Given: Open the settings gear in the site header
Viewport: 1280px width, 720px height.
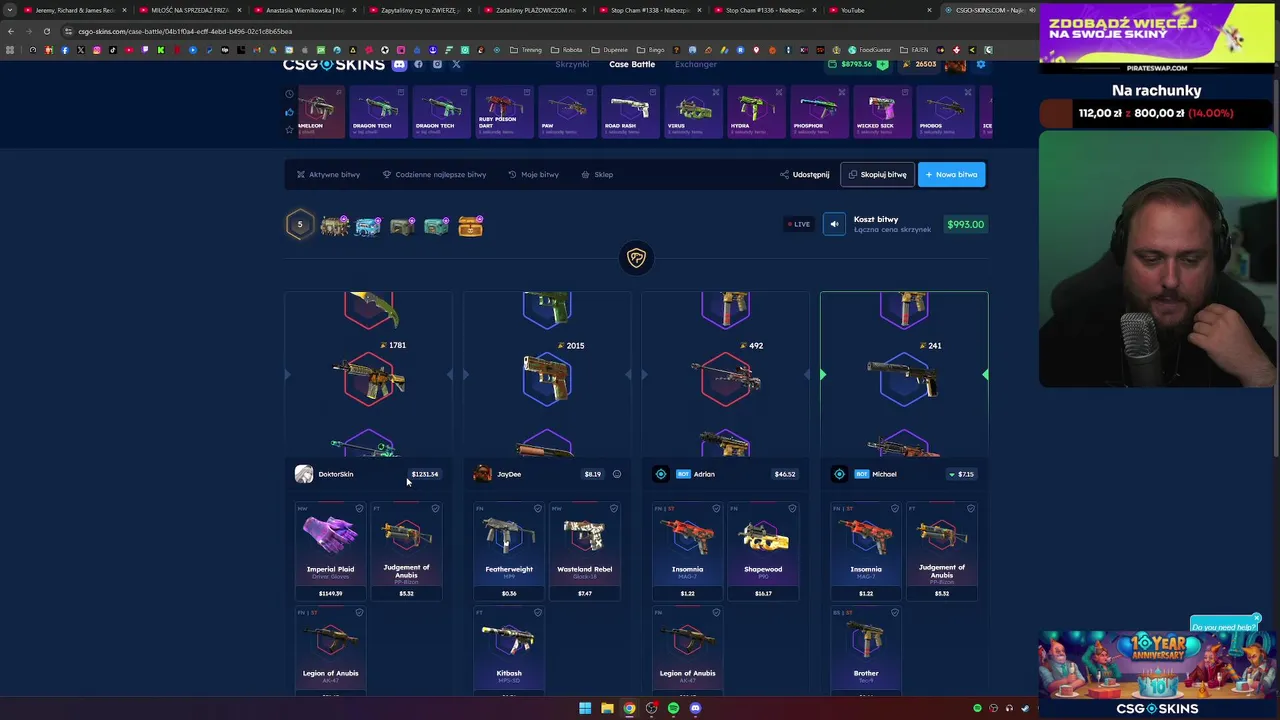Looking at the screenshot, I should pos(981,64).
